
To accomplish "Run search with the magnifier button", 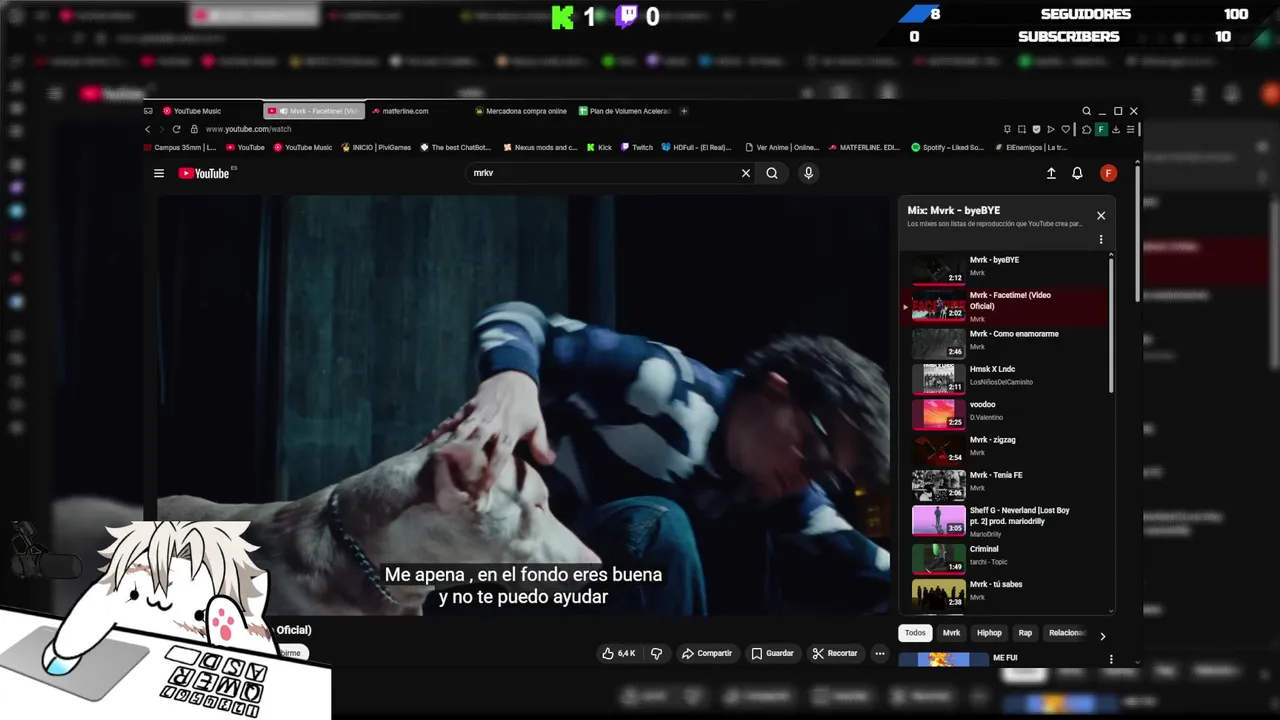I will click(772, 173).
